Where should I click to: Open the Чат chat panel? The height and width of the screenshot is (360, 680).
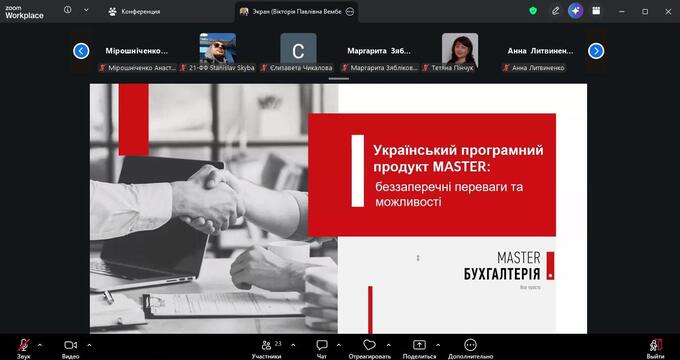(x=321, y=348)
